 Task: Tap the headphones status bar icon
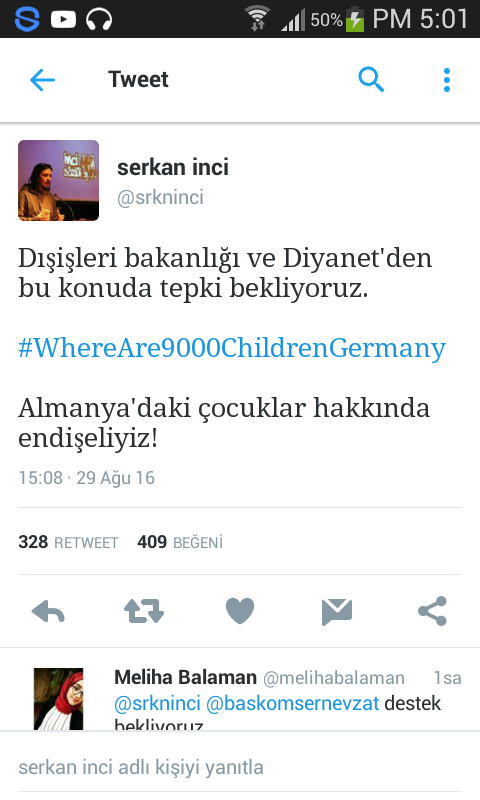pos(99,20)
